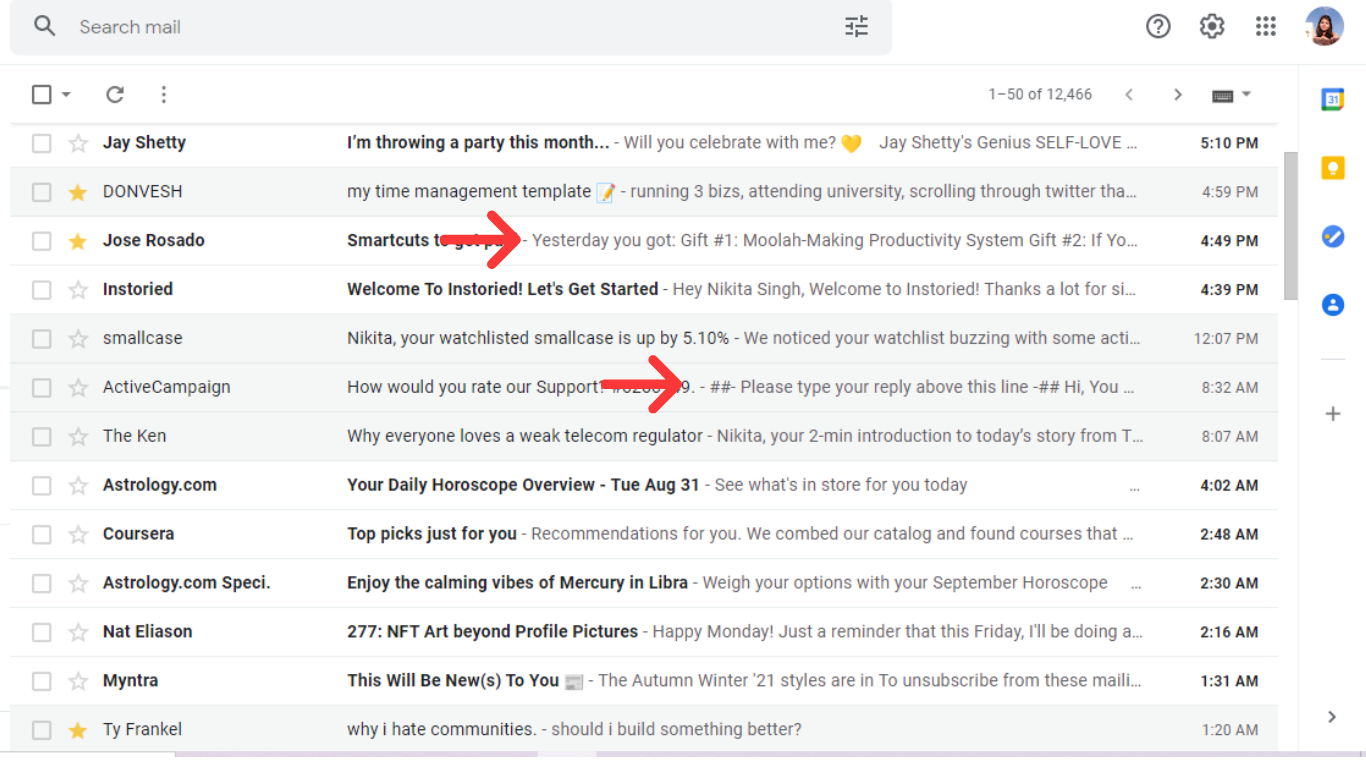This screenshot has height=768, width=1366.
Task: Select the Jose Rosado email checkbox
Action: click(x=41, y=241)
